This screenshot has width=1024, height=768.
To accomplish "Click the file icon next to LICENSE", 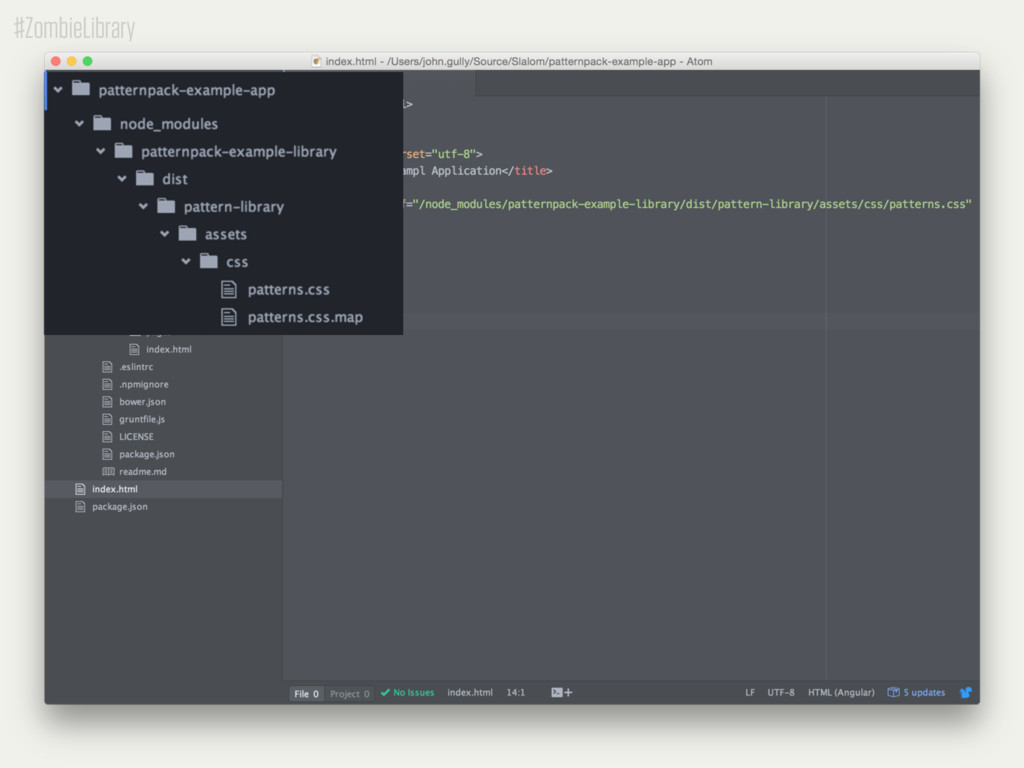I will (x=108, y=436).
